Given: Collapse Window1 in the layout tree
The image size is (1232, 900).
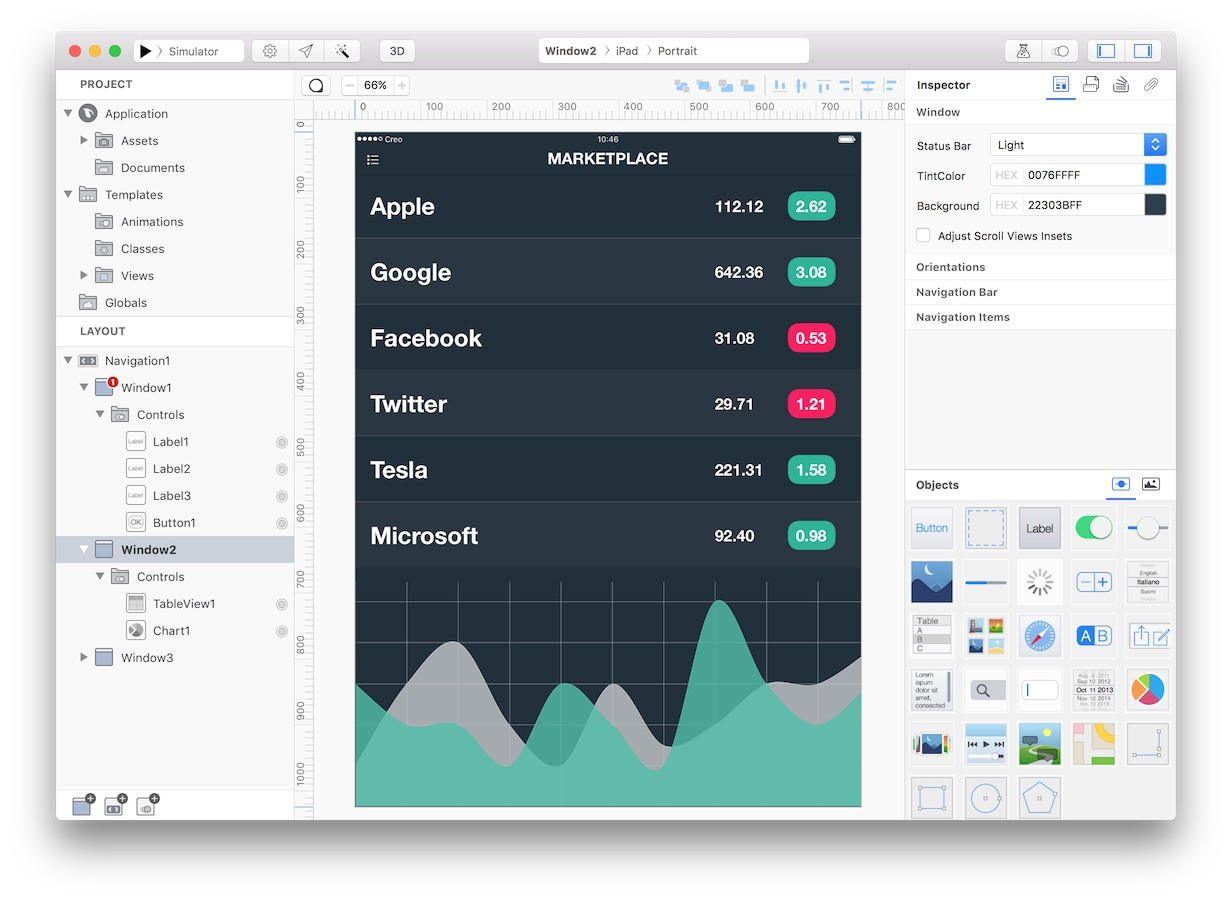Looking at the screenshot, I should click(84, 387).
